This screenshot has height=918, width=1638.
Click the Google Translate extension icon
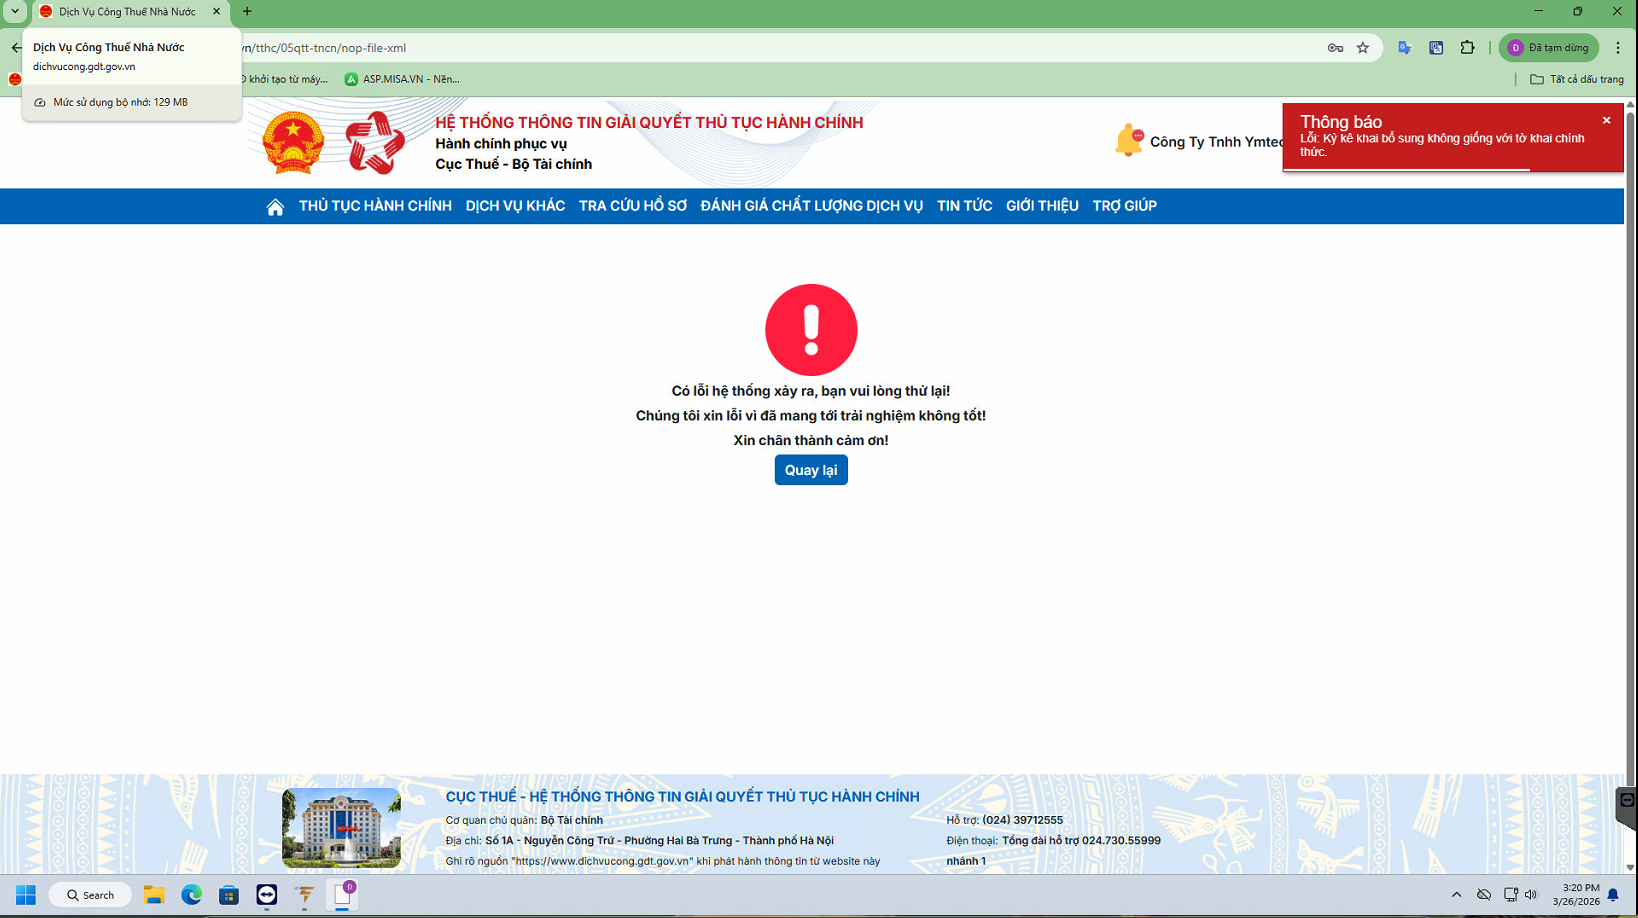pyautogui.click(x=1405, y=47)
